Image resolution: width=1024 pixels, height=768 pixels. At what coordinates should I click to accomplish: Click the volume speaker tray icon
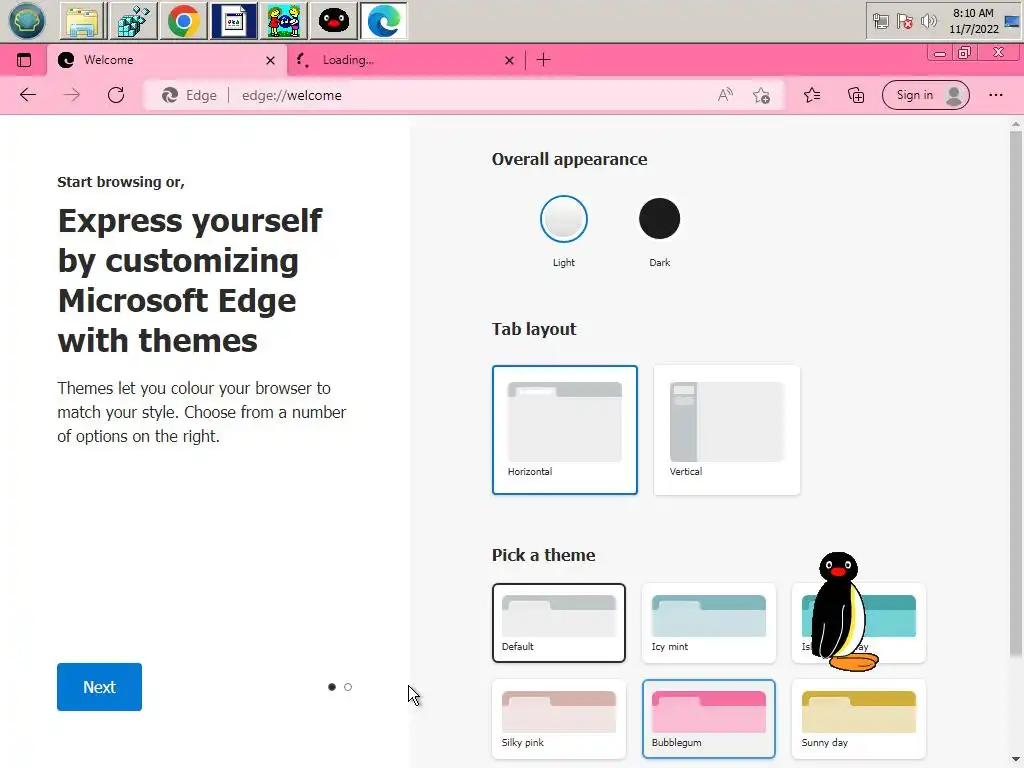(x=928, y=22)
